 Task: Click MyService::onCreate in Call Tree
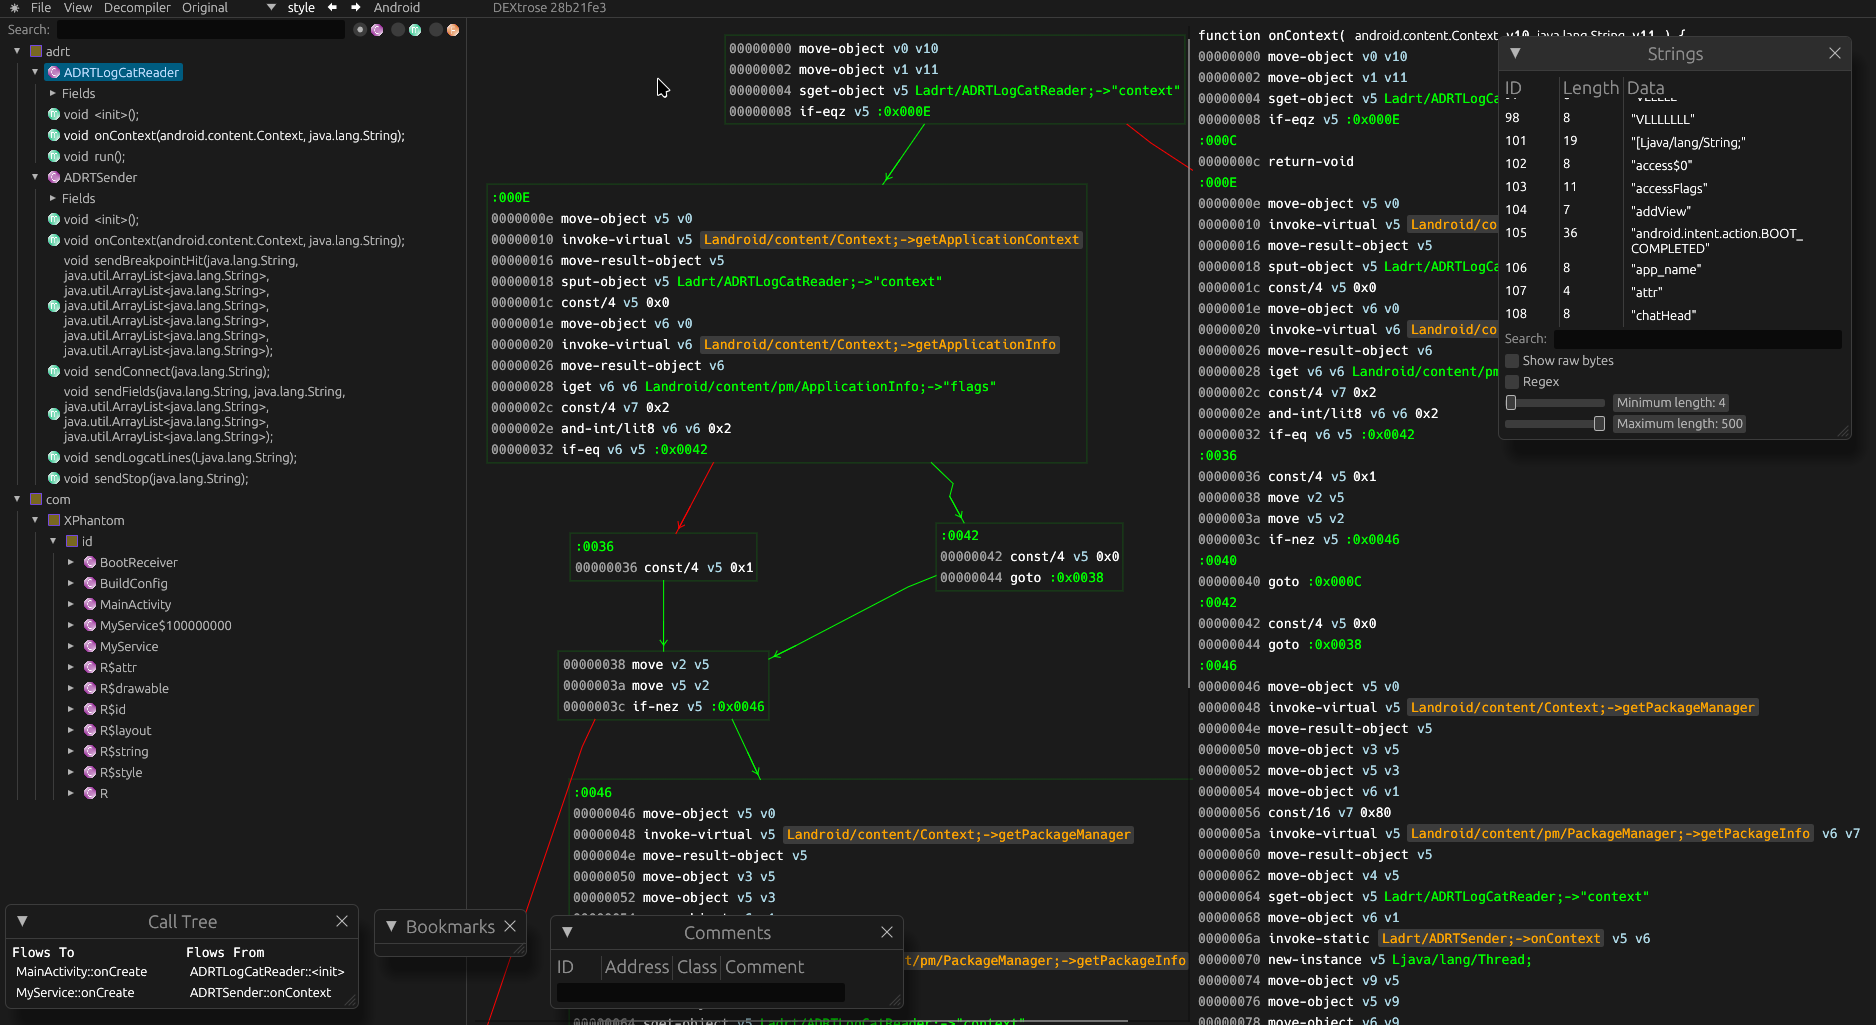pyautogui.click(x=75, y=993)
